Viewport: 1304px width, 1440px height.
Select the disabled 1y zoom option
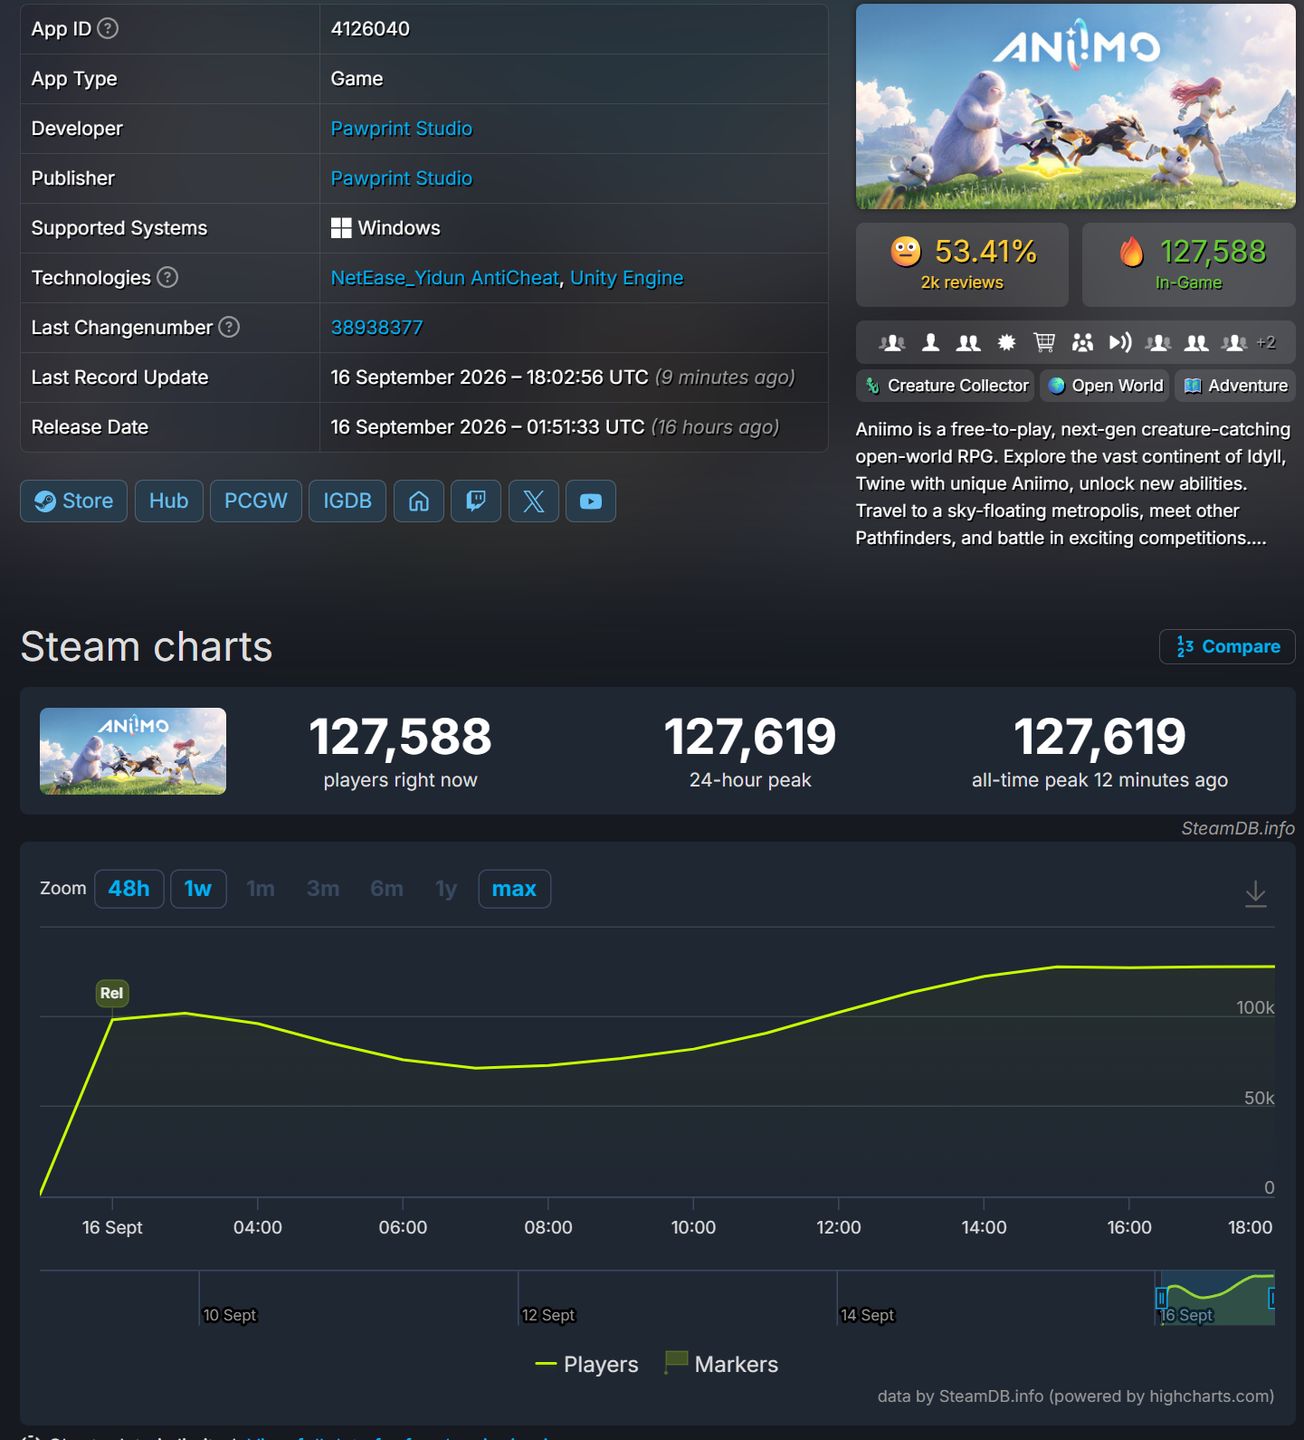(446, 889)
